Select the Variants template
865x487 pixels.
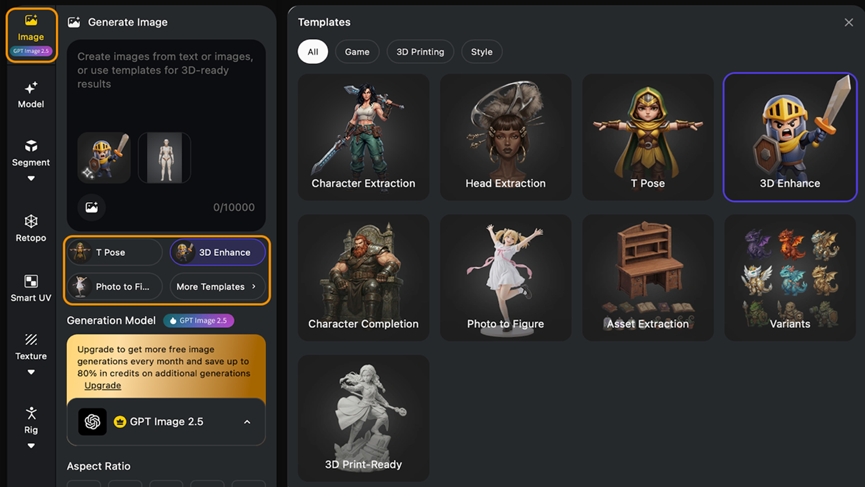(790, 277)
